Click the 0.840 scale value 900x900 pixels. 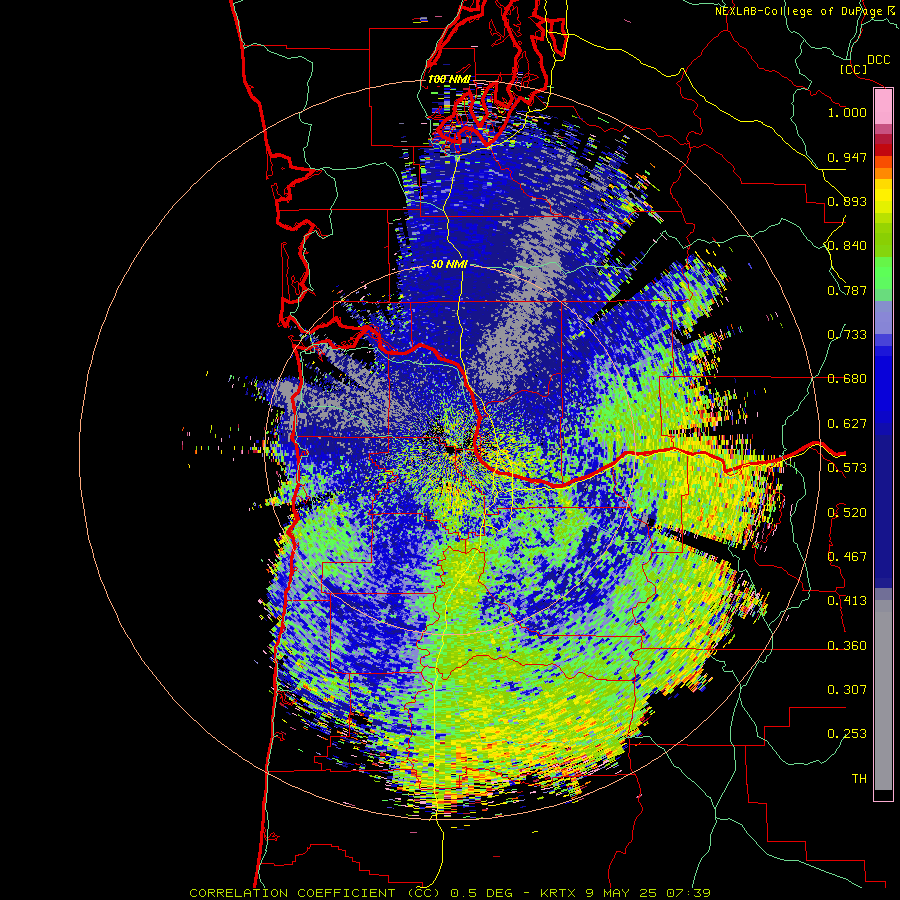[847, 246]
